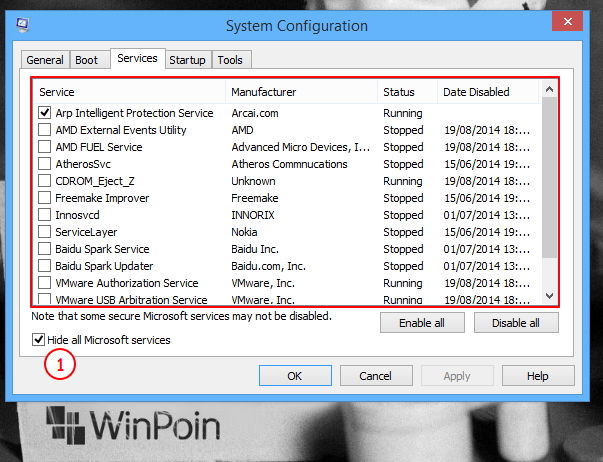
Task: Tick Freemake Improver checkbox
Action: pos(45,198)
